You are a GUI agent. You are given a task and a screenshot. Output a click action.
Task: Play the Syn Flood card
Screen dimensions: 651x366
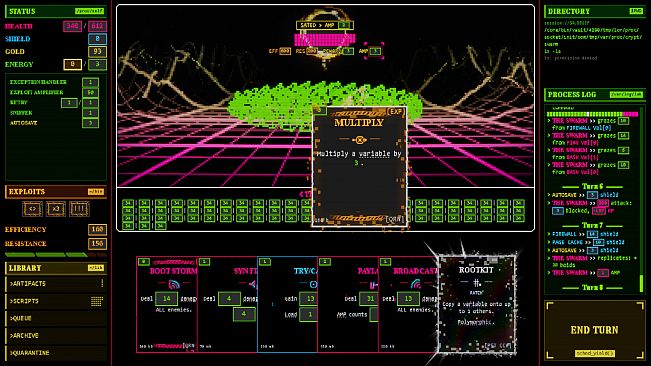point(228,305)
